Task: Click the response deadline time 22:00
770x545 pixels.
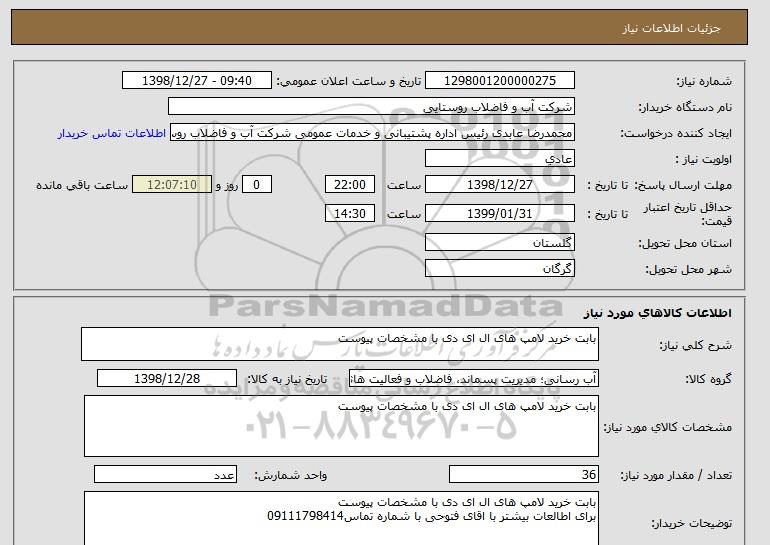Action: pyautogui.click(x=350, y=185)
